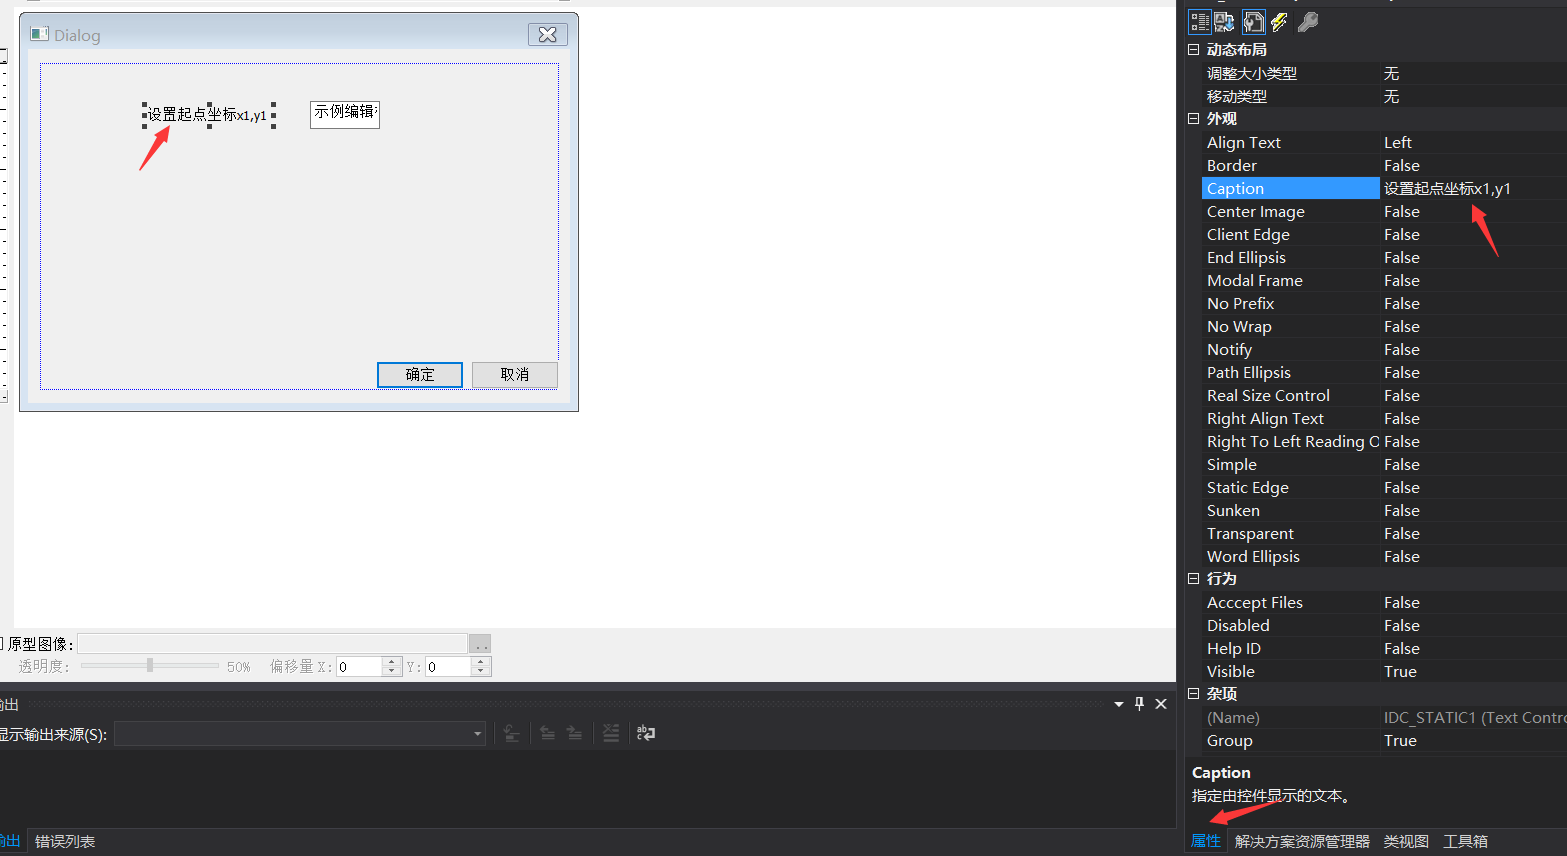Edit the Caption value 设置起点坐标x1,y1
The image size is (1567, 856).
click(1447, 189)
